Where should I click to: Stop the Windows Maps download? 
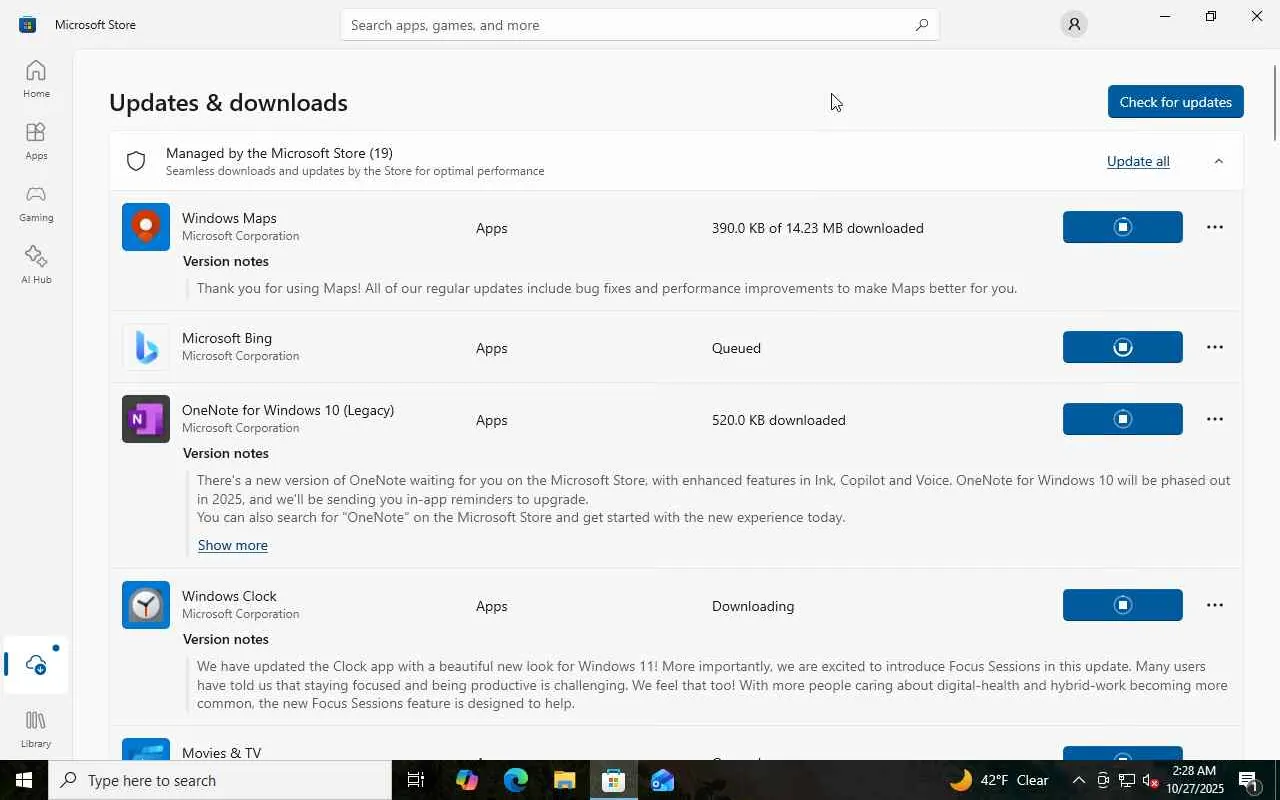1122,227
